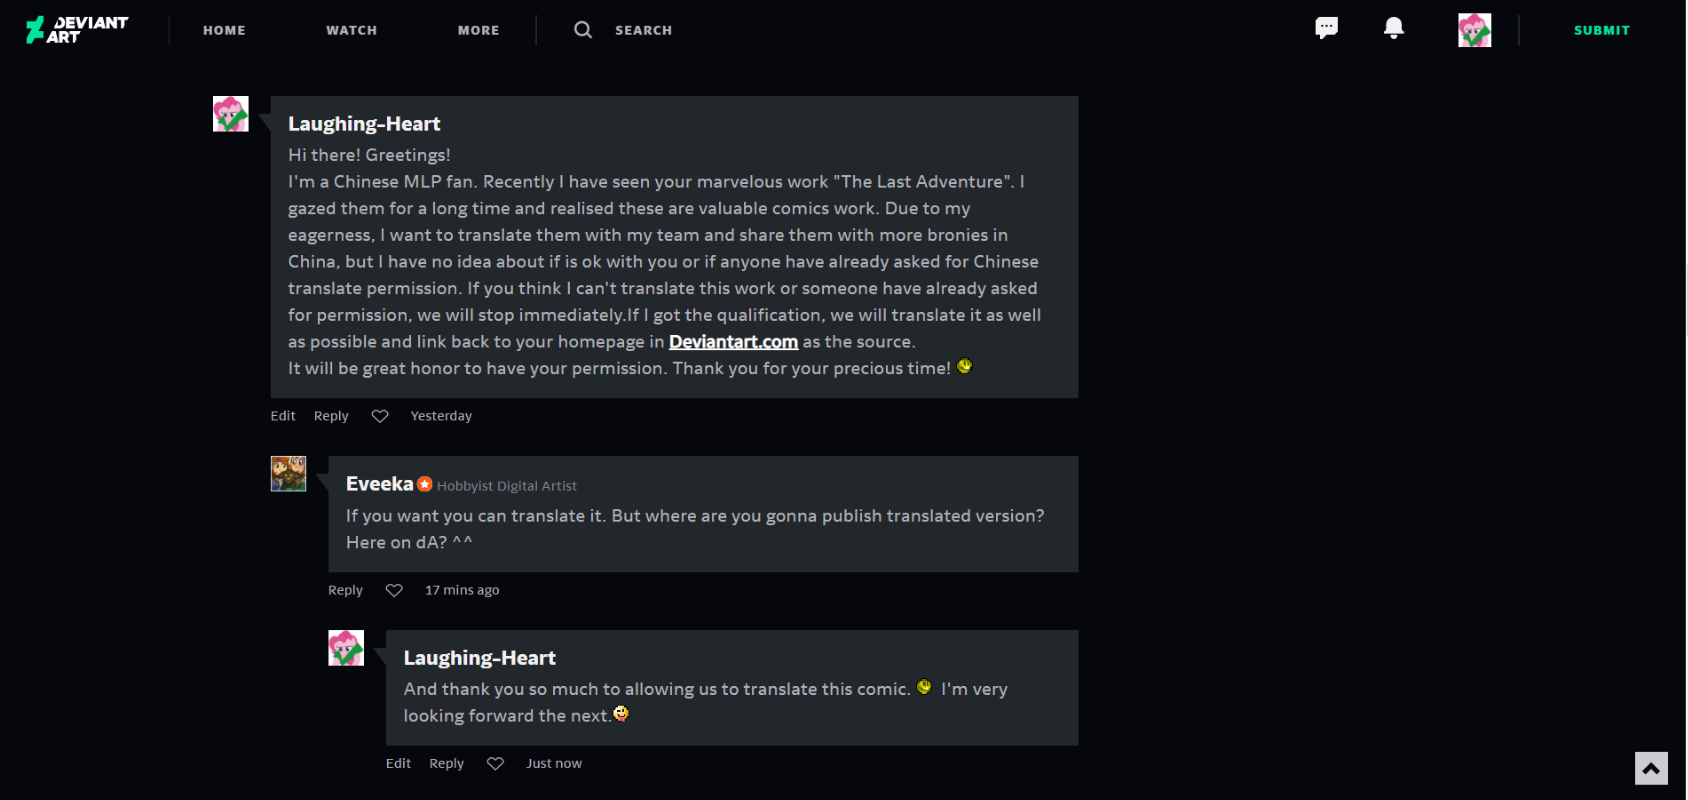1688x800 pixels.
Task: Go to the Home menu item
Action: tap(224, 30)
